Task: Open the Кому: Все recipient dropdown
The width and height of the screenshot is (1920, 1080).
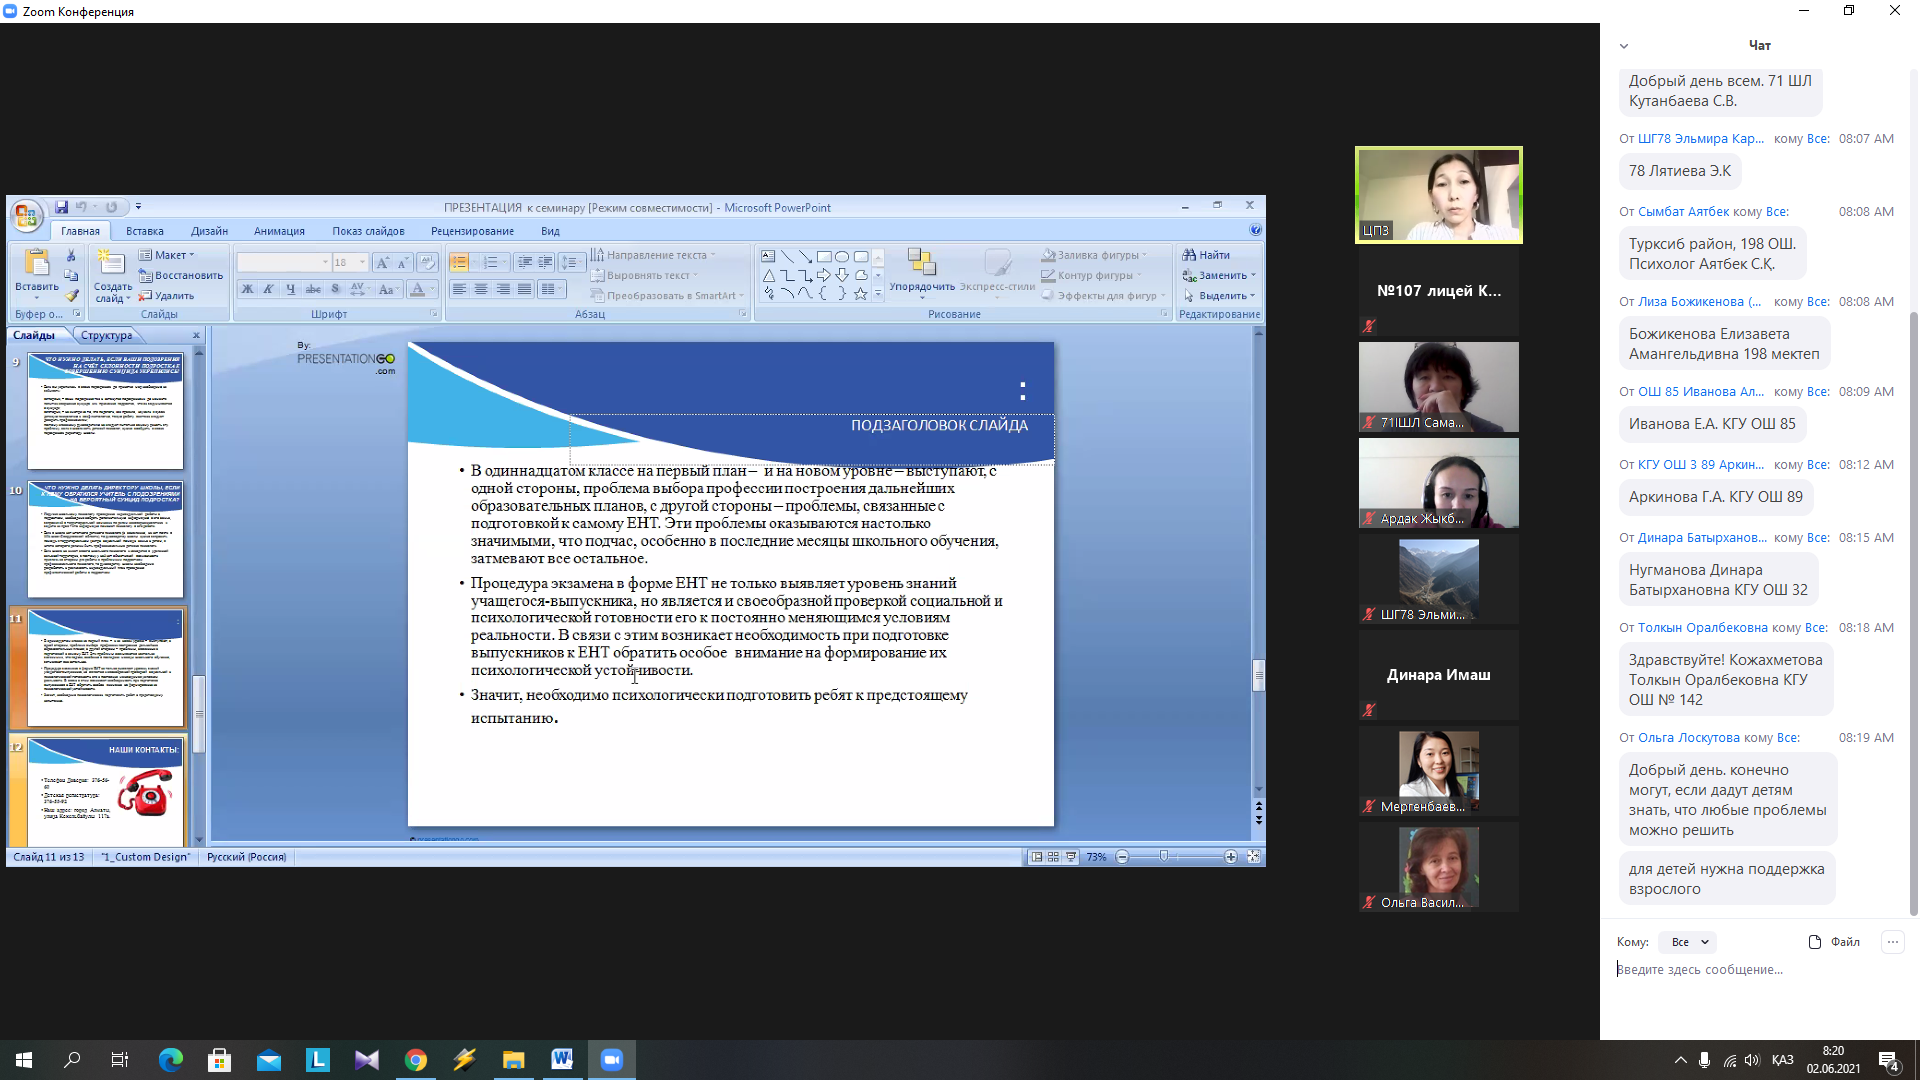Action: tap(1689, 942)
